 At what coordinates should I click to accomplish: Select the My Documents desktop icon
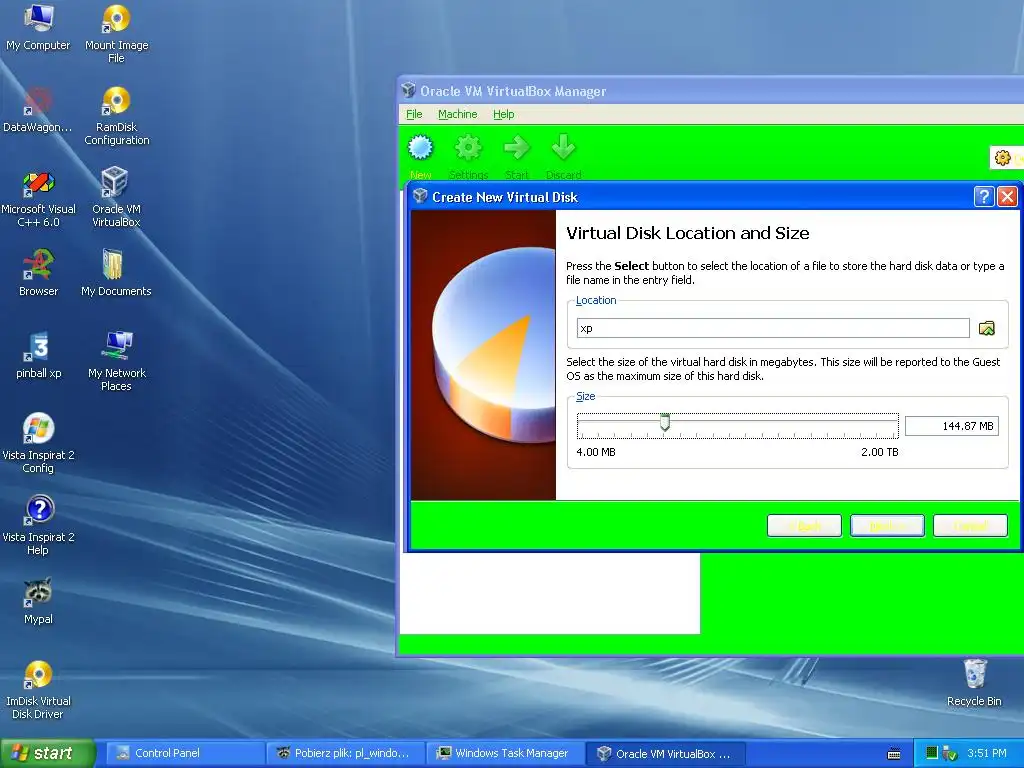pyautogui.click(x=116, y=273)
